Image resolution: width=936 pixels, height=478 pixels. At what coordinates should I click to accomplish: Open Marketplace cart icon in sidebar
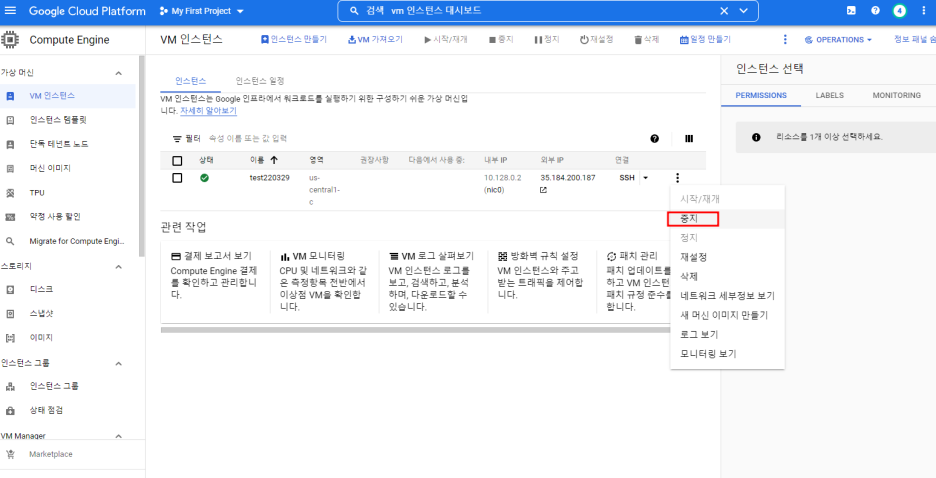click(10, 454)
